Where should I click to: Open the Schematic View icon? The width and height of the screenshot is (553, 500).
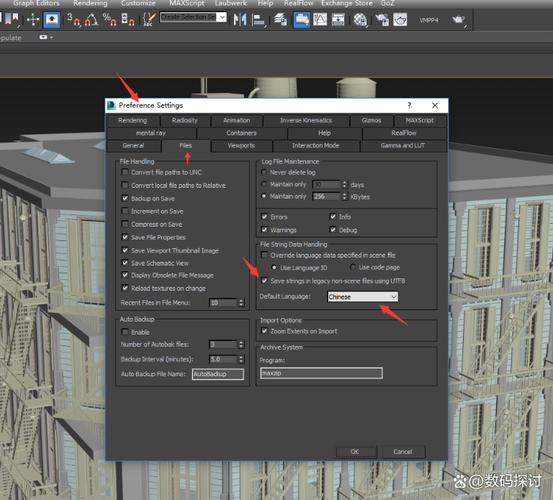coord(338,19)
